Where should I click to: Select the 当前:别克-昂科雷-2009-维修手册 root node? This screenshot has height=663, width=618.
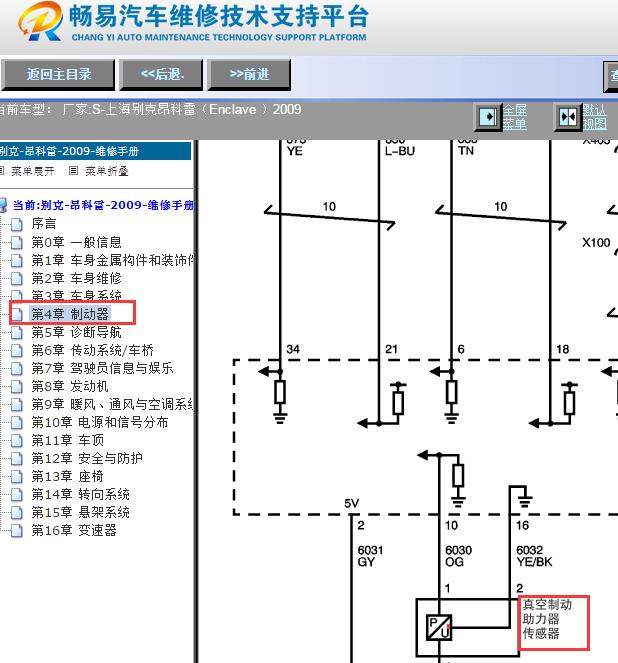click(103, 205)
